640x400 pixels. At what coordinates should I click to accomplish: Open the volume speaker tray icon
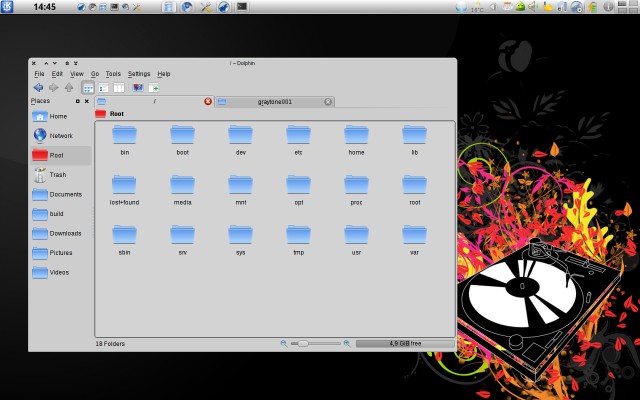pyautogui.click(x=533, y=7)
